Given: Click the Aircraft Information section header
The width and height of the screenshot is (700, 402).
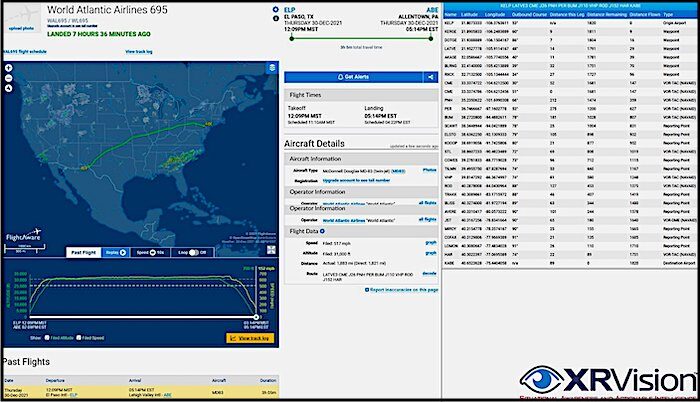Looking at the screenshot, I should click(361, 159).
